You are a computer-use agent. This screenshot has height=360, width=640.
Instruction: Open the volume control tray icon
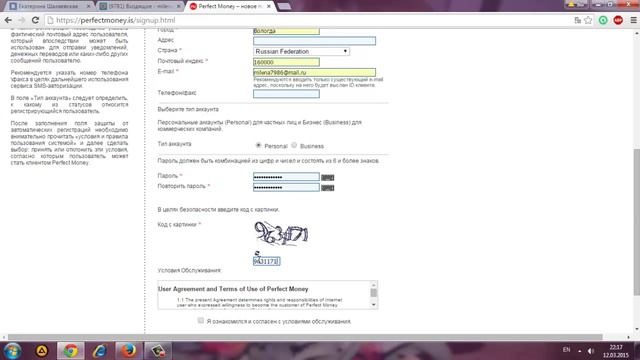591,351
